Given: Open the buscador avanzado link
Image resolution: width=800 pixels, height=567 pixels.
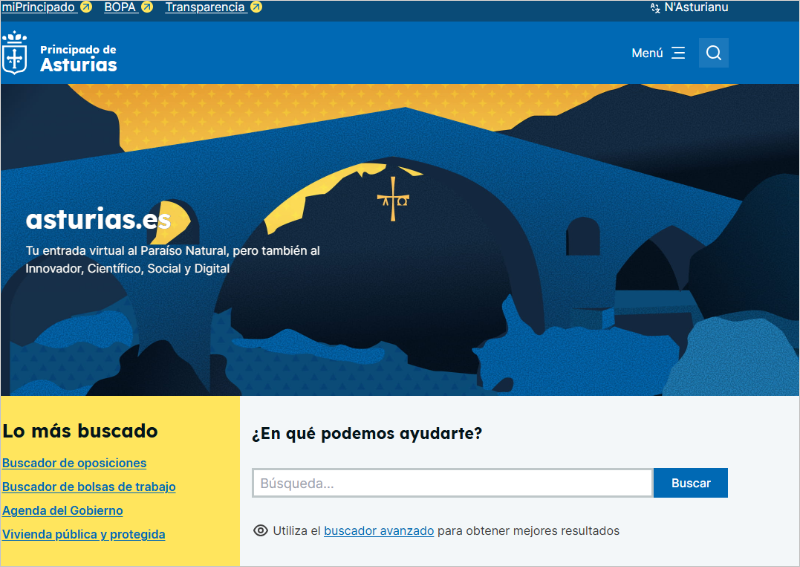Looking at the screenshot, I should (x=379, y=531).
